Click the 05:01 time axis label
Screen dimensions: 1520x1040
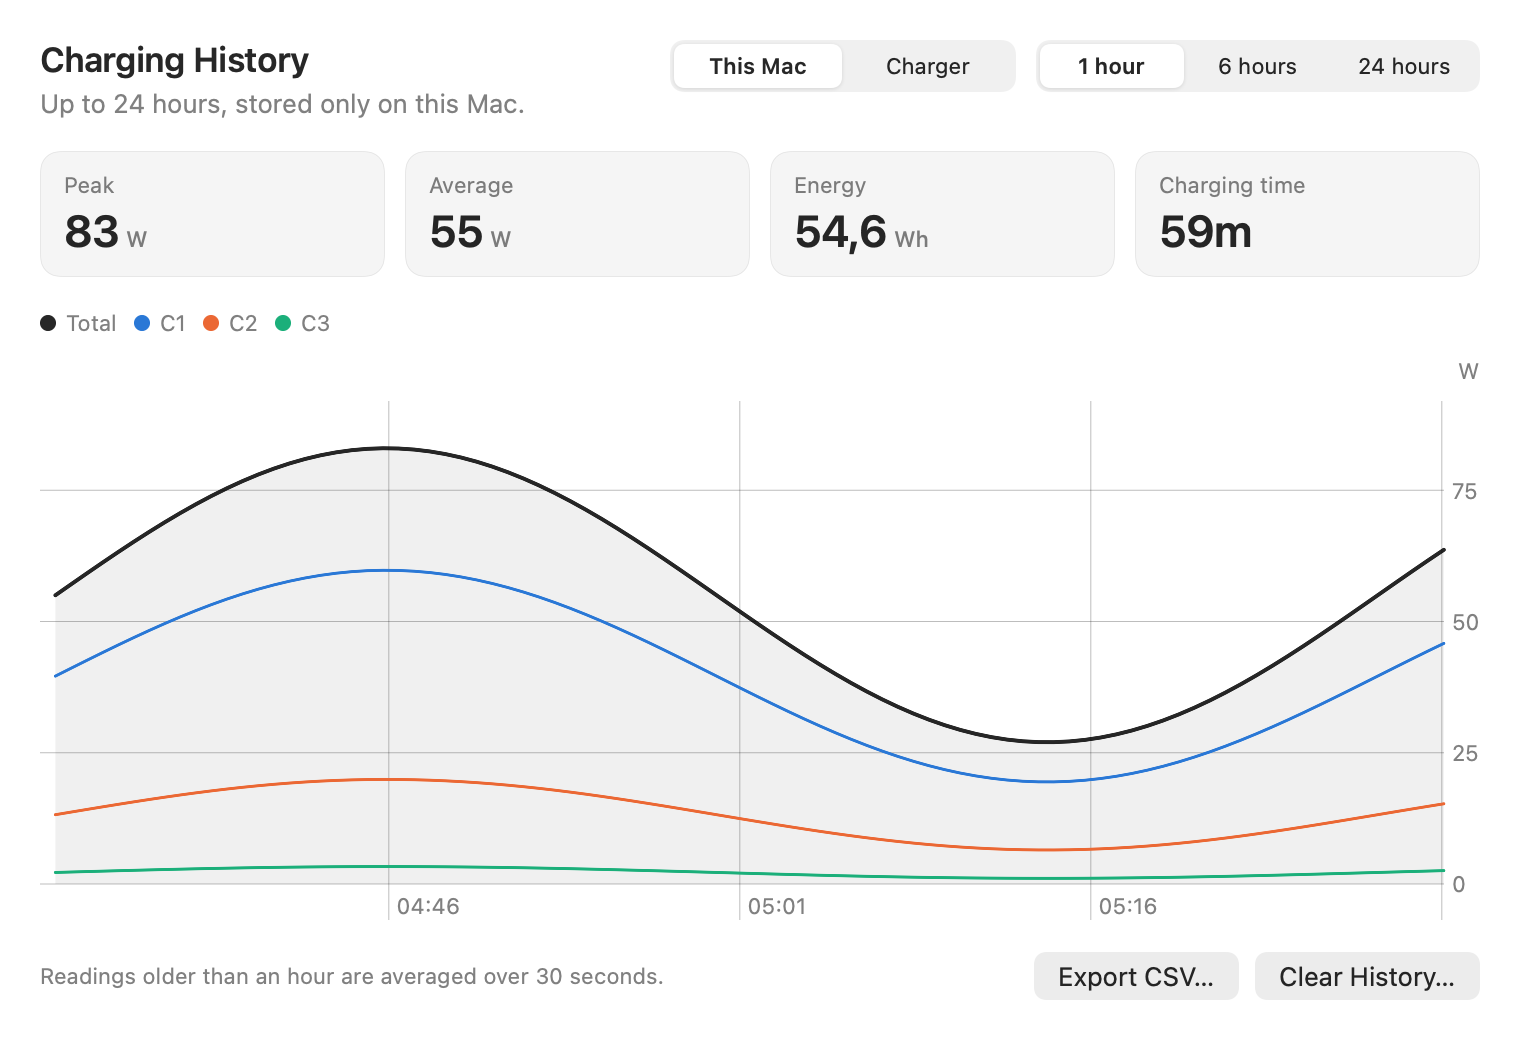(x=777, y=906)
